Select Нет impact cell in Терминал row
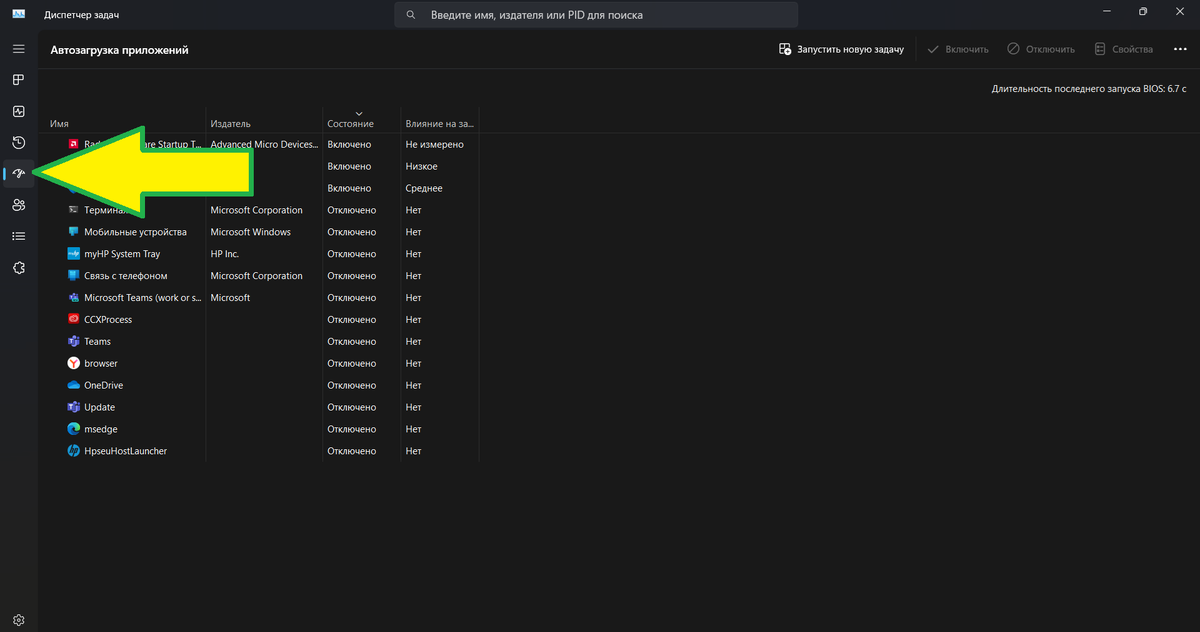 [x=413, y=210]
